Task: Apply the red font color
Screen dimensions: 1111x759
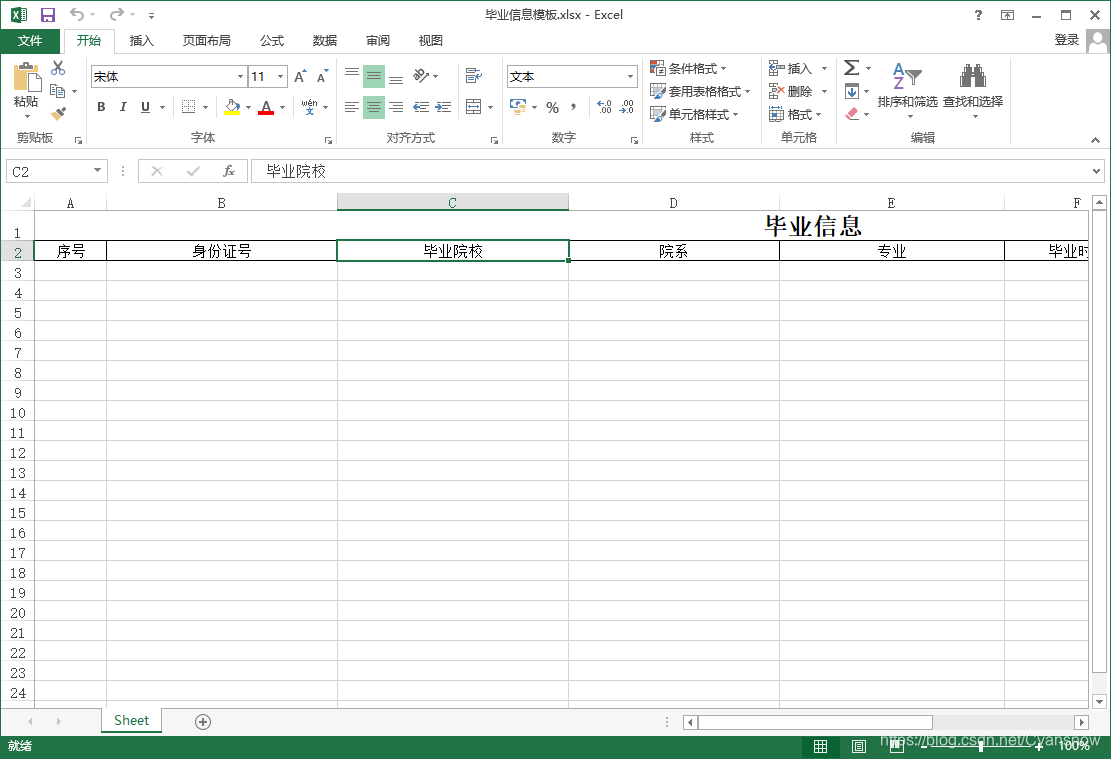Action: tap(266, 107)
